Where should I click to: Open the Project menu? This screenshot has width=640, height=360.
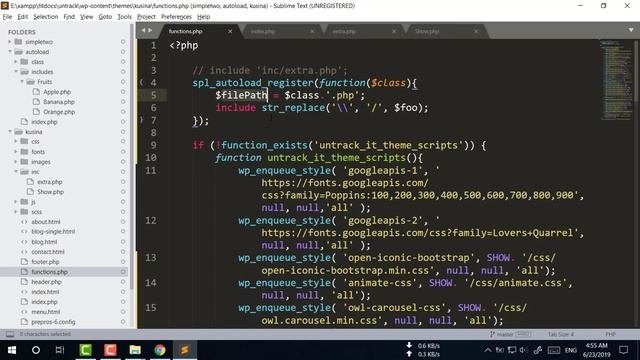[x=146, y=17]
